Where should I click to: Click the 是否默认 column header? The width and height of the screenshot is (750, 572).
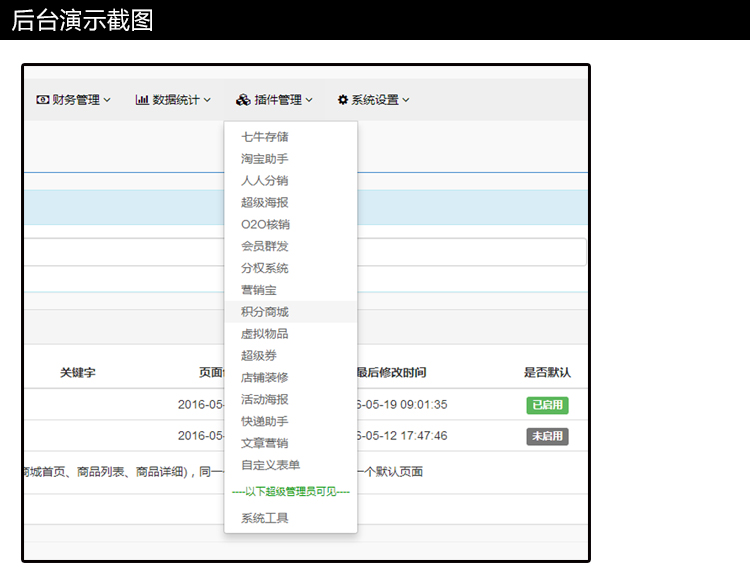coord(547,373)
